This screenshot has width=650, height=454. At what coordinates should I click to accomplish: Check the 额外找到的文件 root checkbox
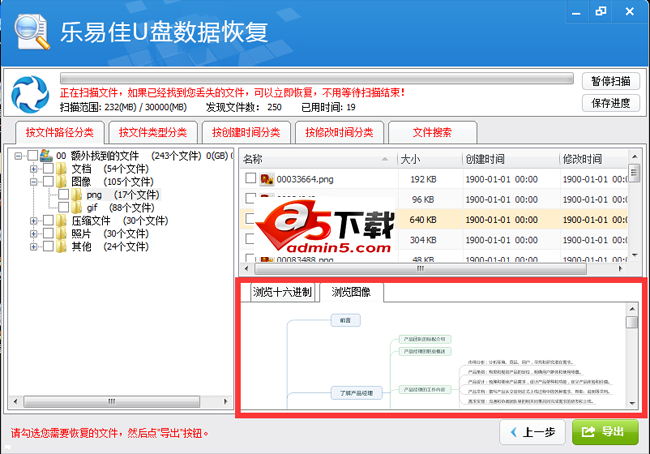click(32, 156)
